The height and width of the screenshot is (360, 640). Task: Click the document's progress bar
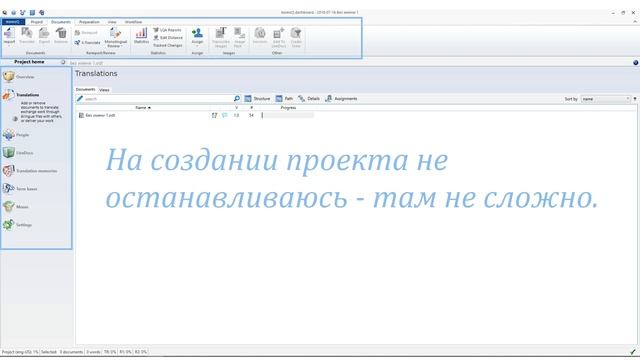coord(288,116)
